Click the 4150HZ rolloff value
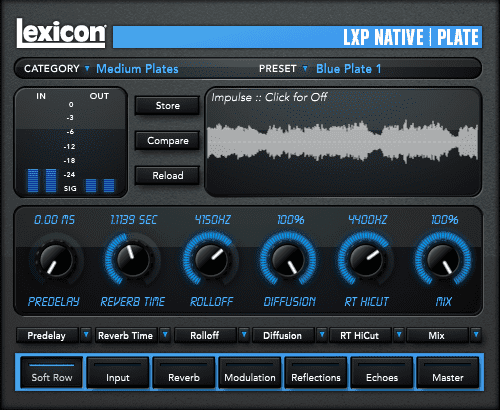Screen dimensions: 500x410 [x=213, y=220]
